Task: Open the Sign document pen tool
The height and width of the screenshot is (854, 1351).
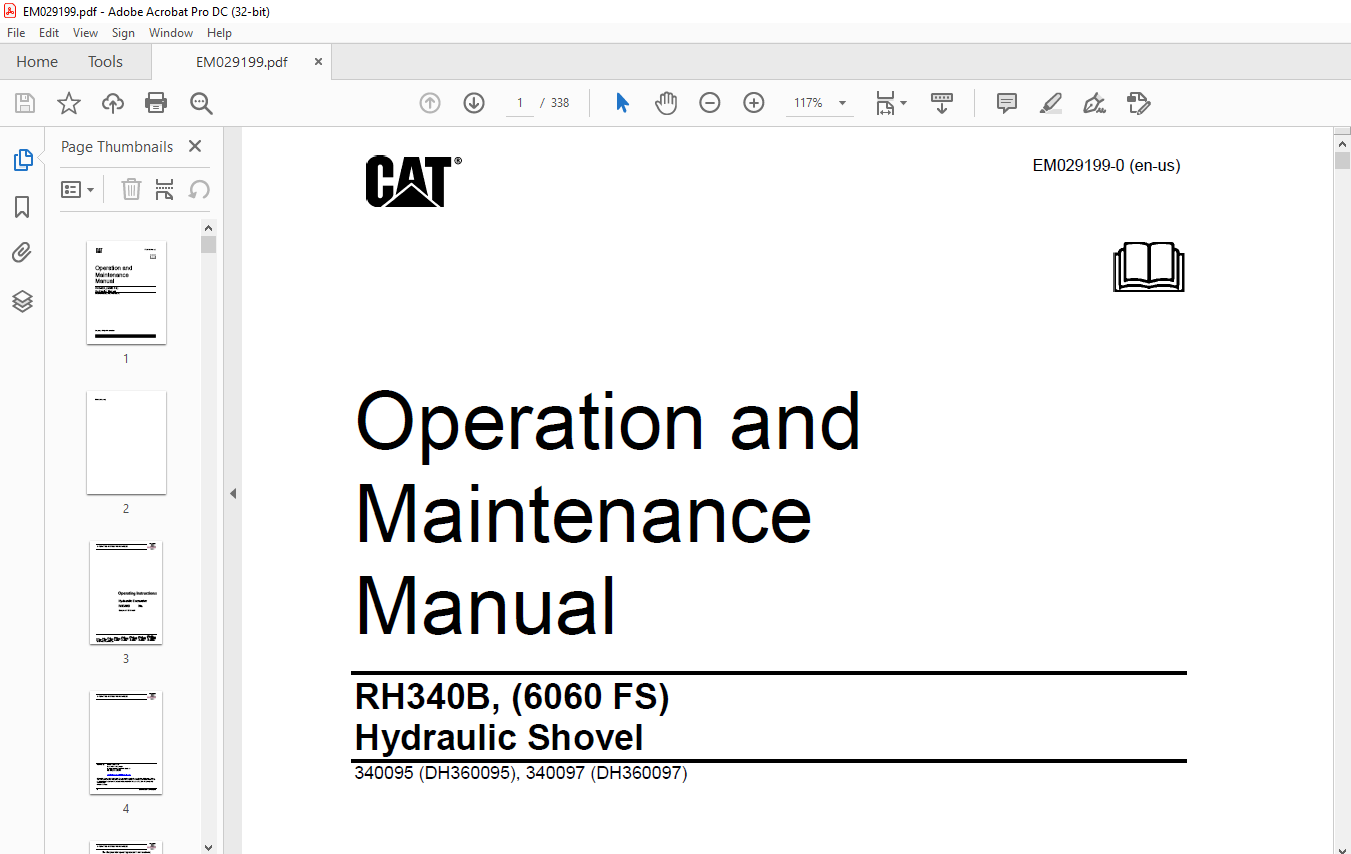Action: pos(1094,103)
